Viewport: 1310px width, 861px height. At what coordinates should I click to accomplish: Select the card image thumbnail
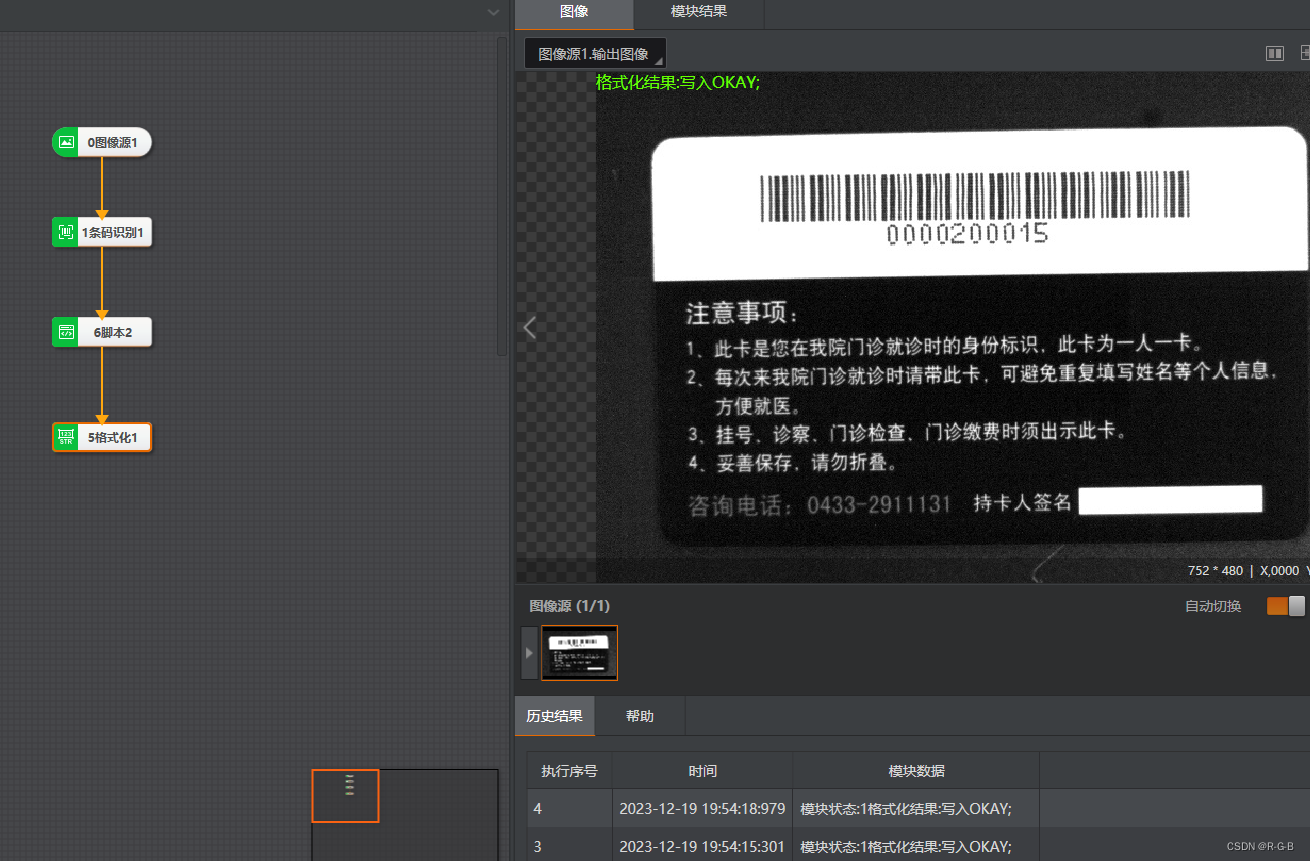pyautogui.click(x=579, y=653)
